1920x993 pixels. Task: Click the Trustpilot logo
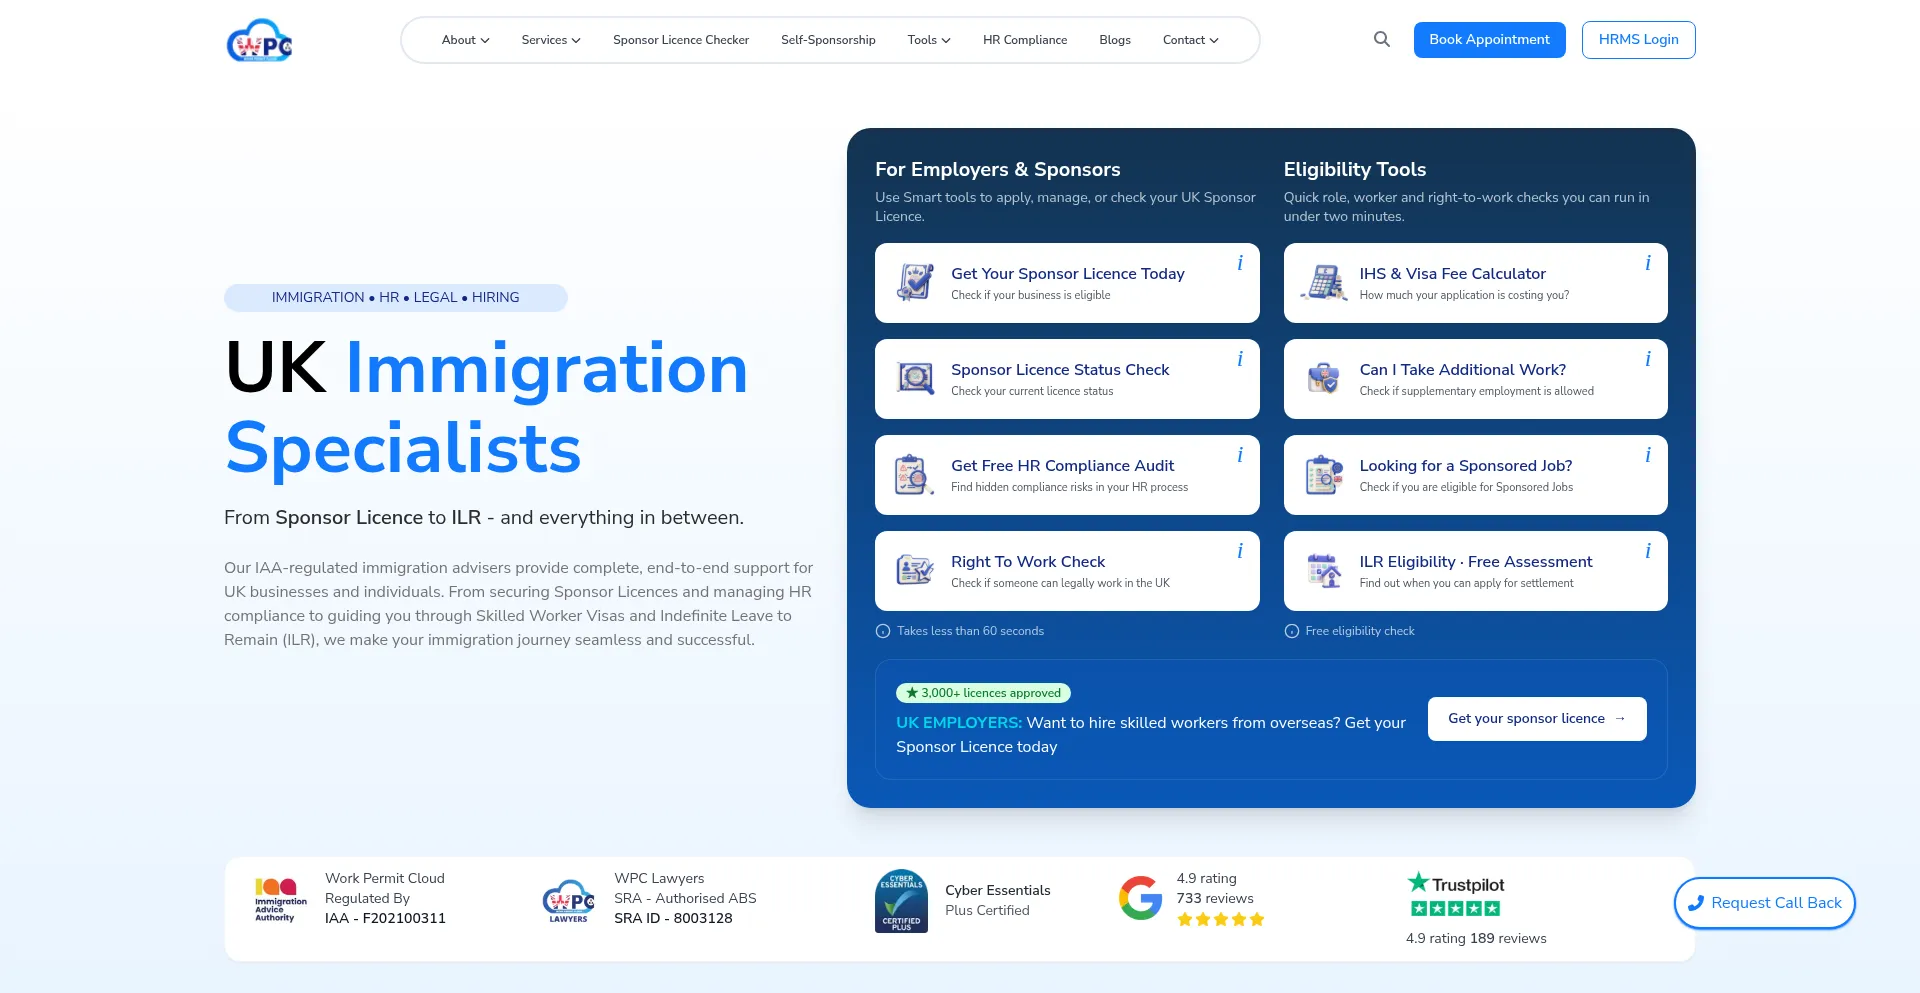pos(1456,884)
